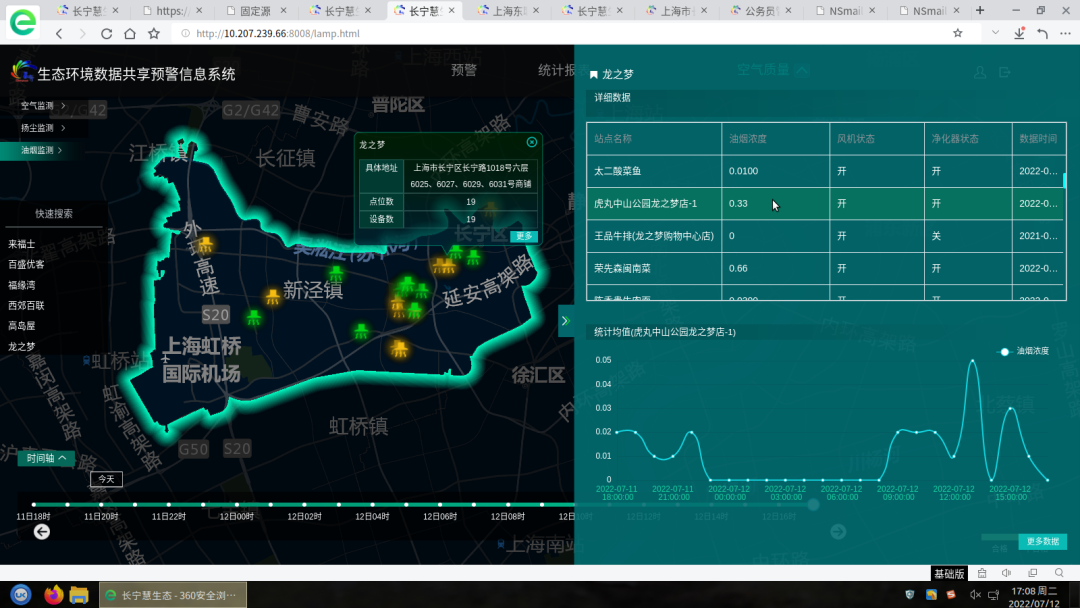Click the yellow lamp marker left of 新泾镇
The image size is (1080, 608).
[x=273, y=297]
